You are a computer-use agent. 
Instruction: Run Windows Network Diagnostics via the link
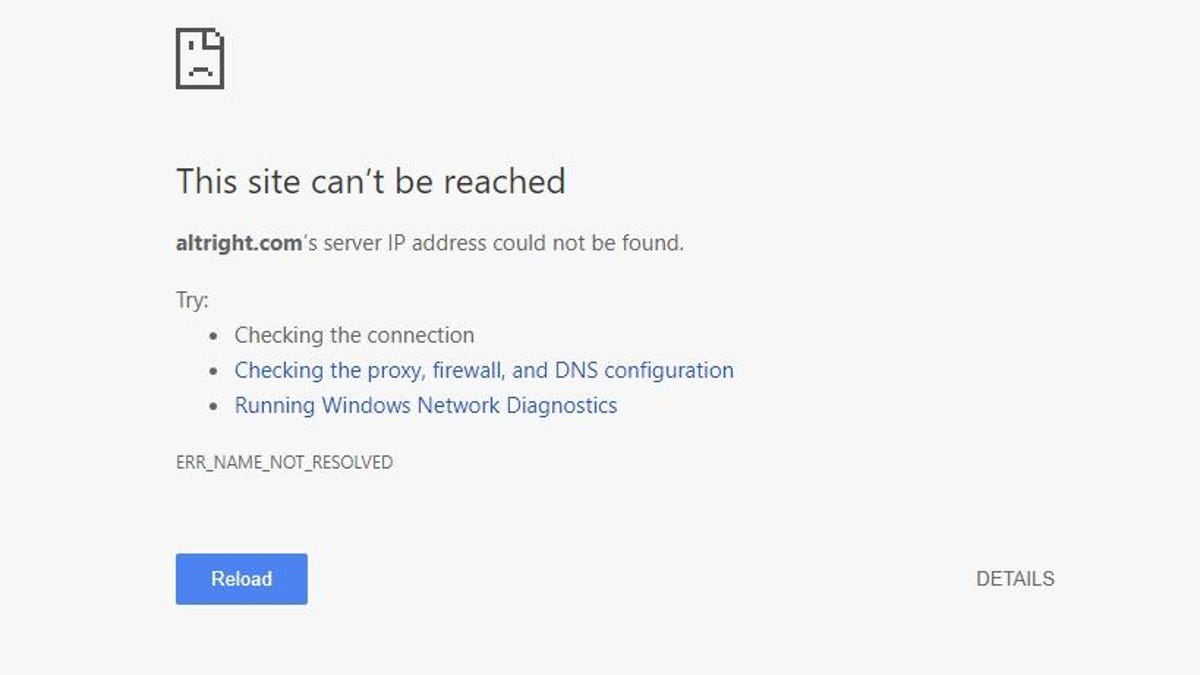[x=425, y=406]
